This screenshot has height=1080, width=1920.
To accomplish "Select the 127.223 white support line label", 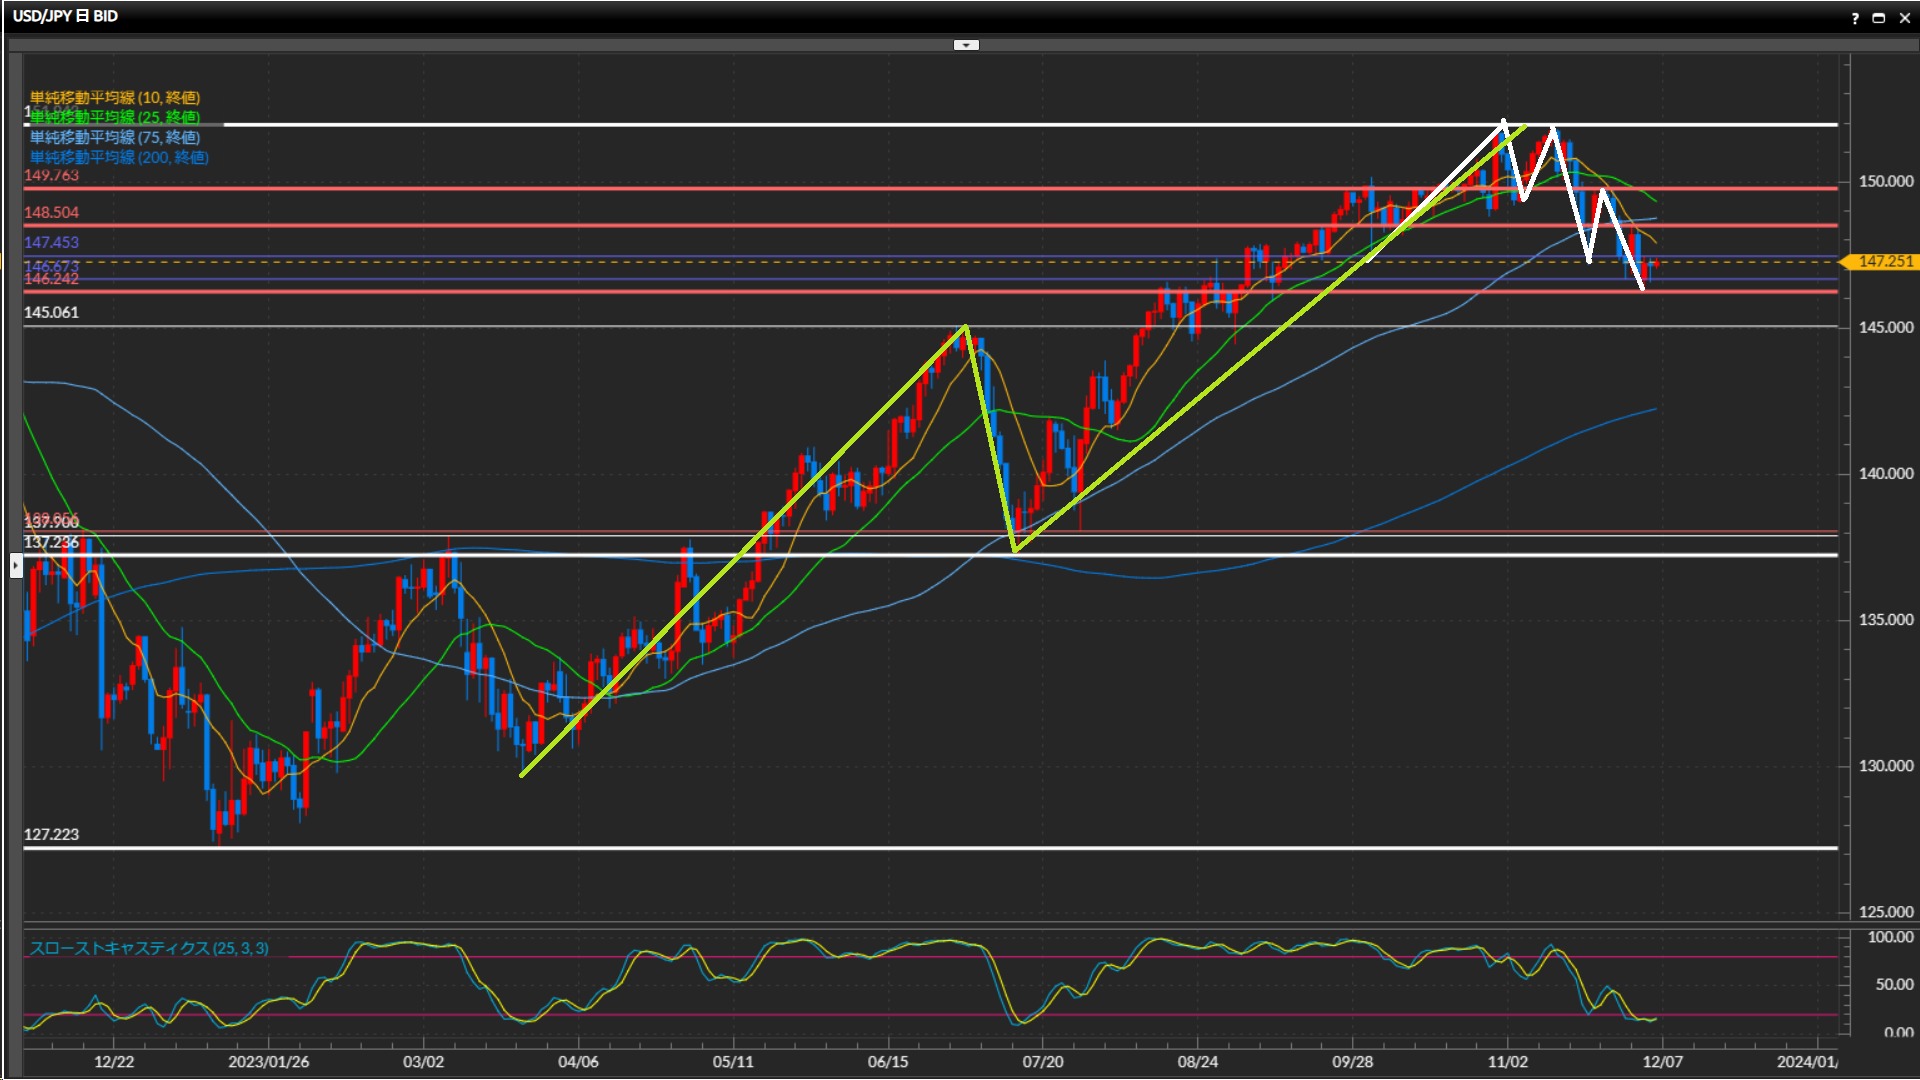I will [51, 834].
